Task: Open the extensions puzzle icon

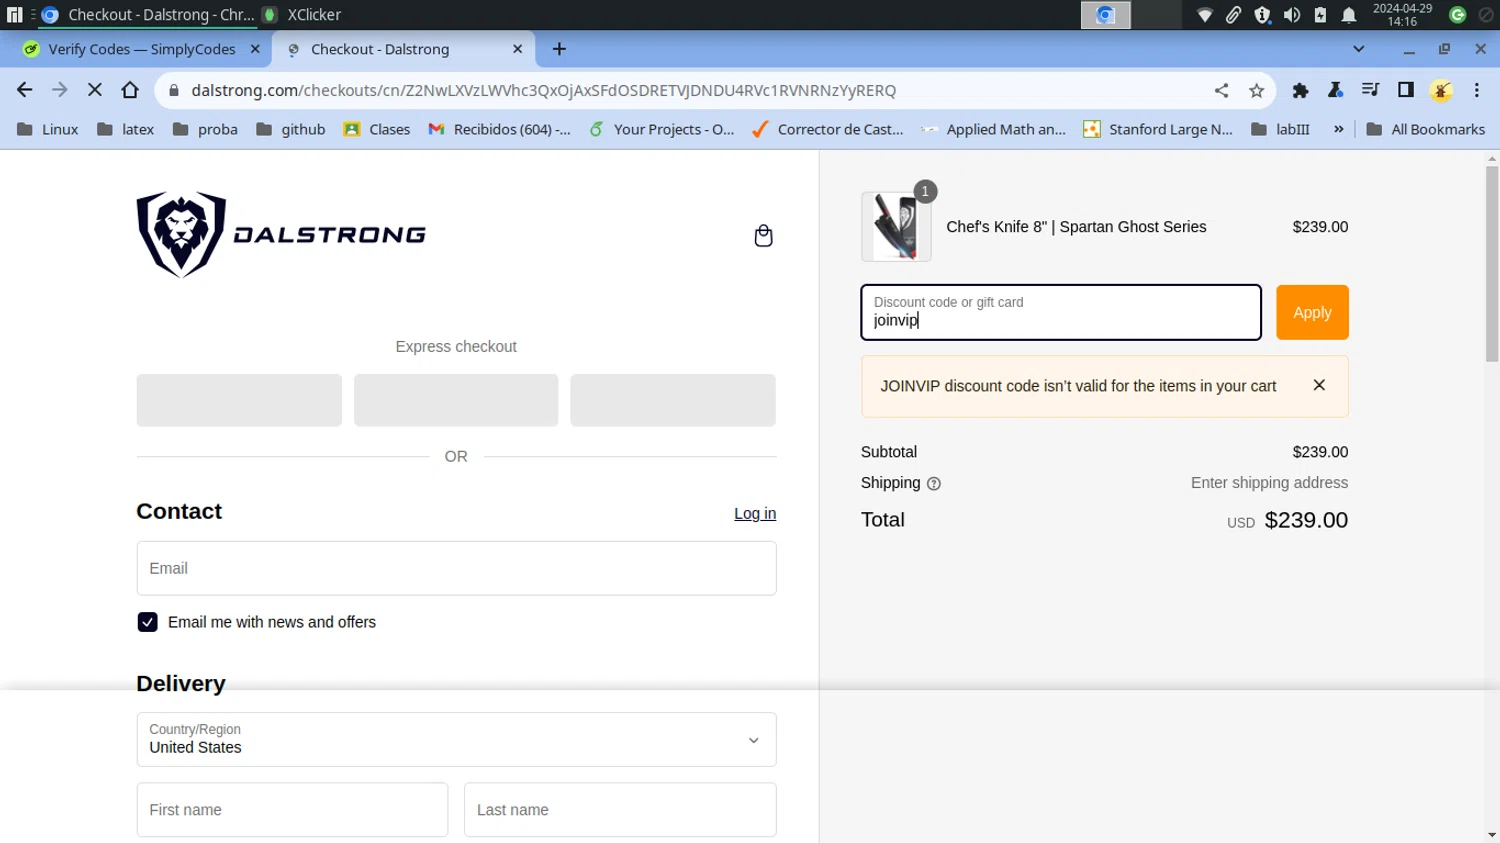Action: [x=1300, y=90]
